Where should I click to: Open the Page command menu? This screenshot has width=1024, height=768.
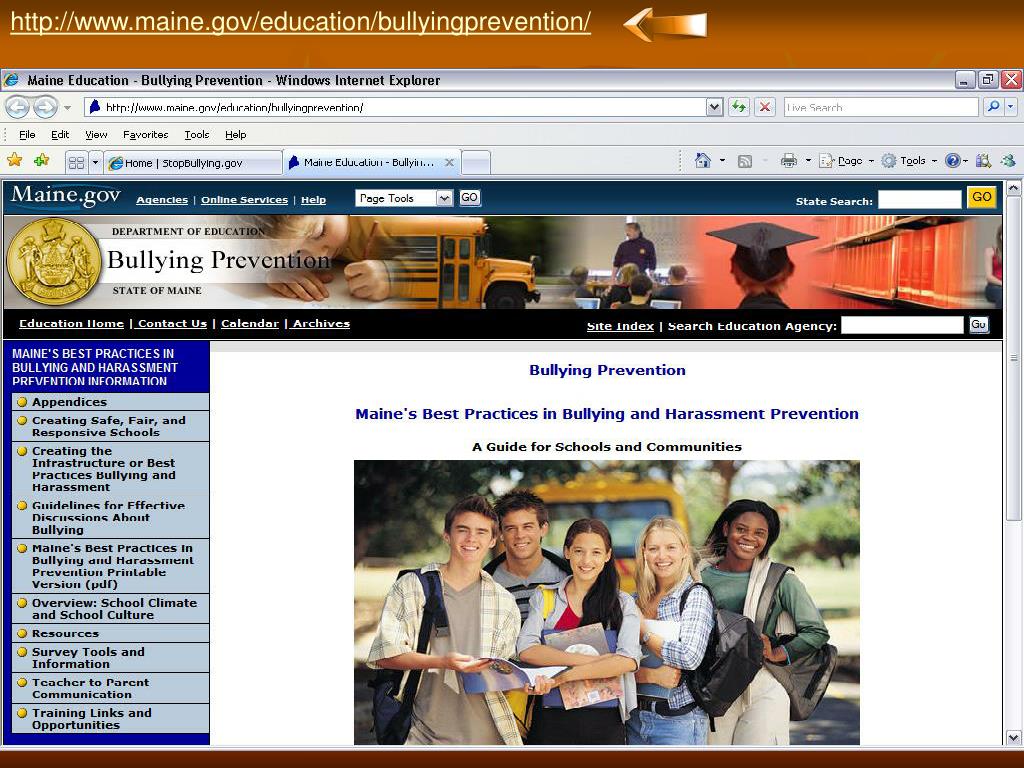click(x=846, y=161)
